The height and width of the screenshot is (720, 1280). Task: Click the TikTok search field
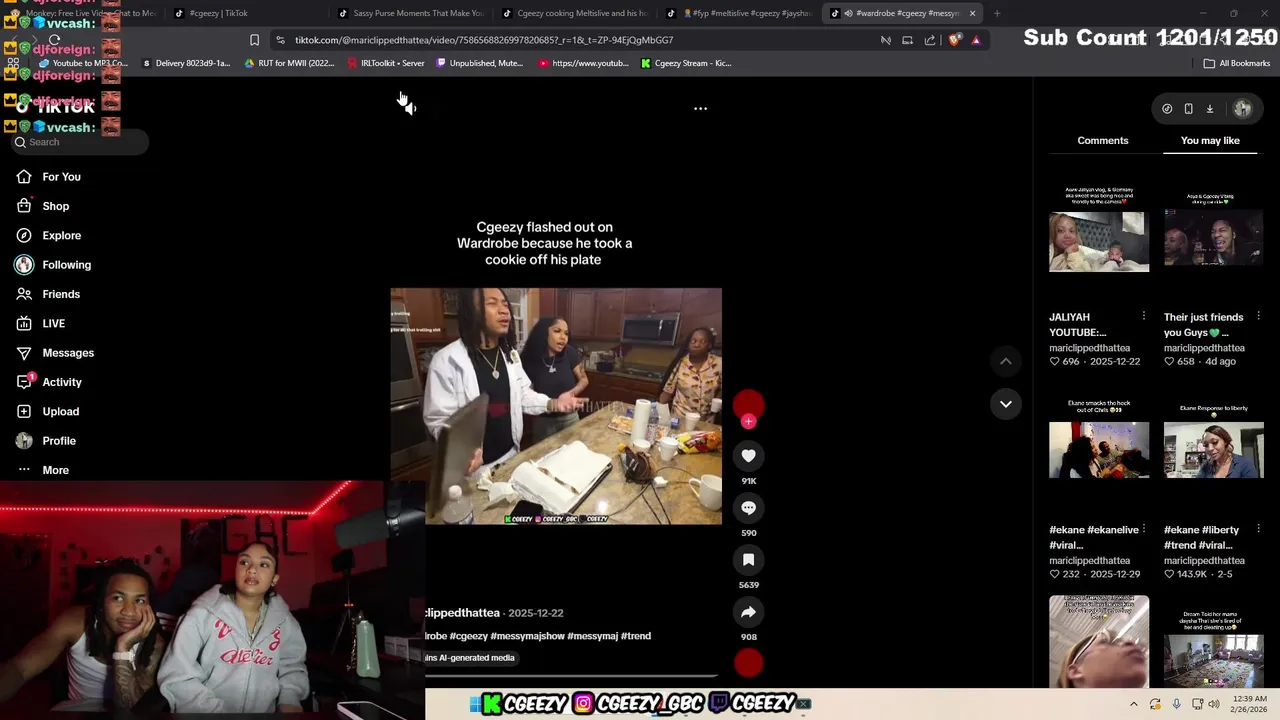(80, 142)
